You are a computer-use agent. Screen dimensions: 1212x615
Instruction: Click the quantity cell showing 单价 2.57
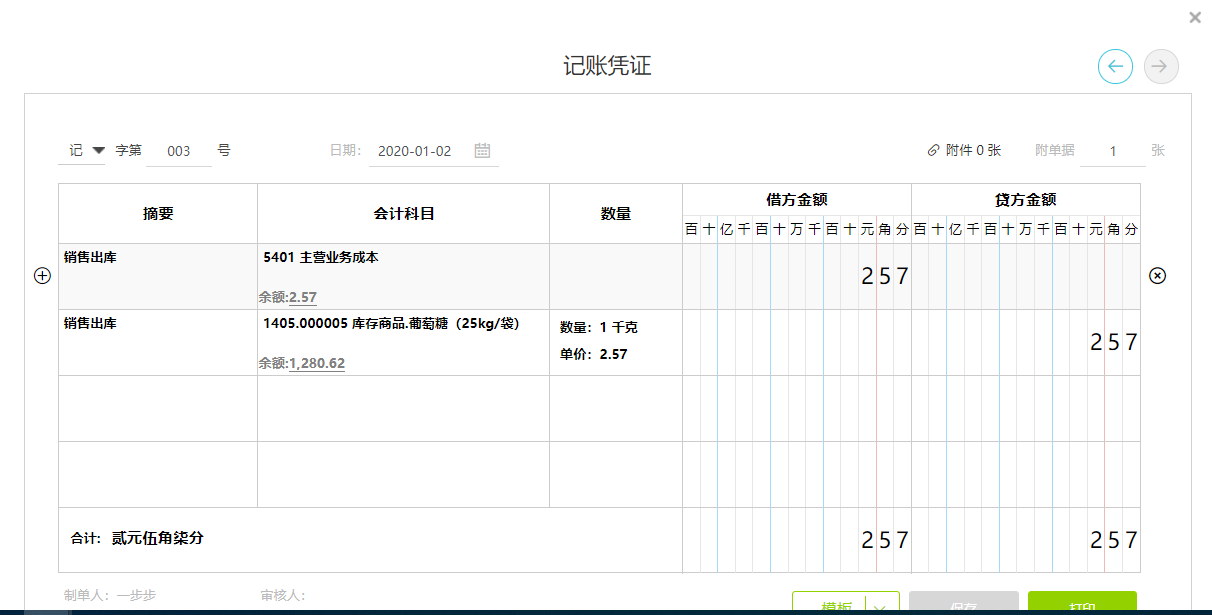click(615, 342)
